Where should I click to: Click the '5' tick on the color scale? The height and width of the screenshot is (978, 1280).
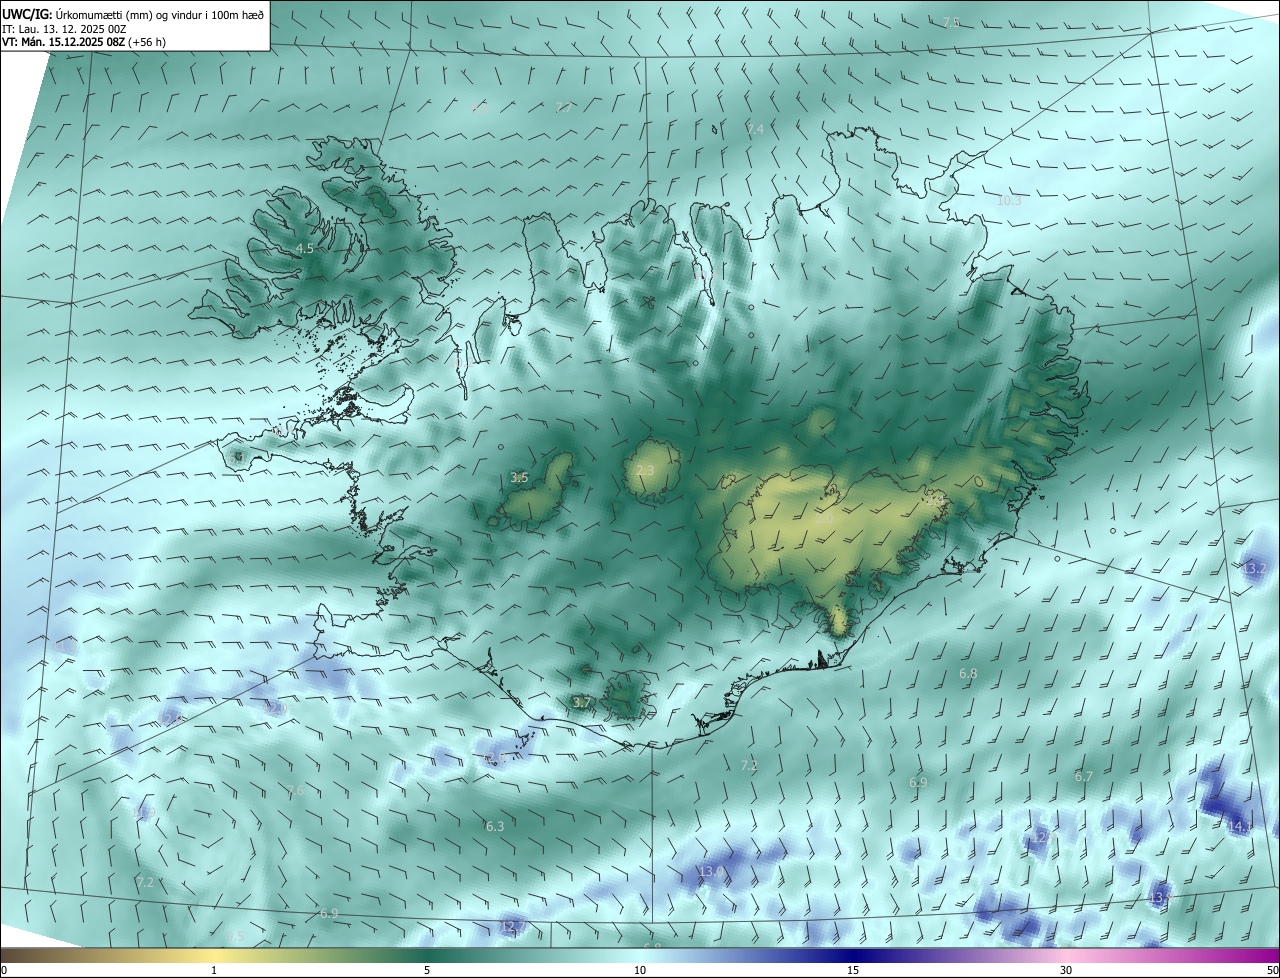(427, 971)
